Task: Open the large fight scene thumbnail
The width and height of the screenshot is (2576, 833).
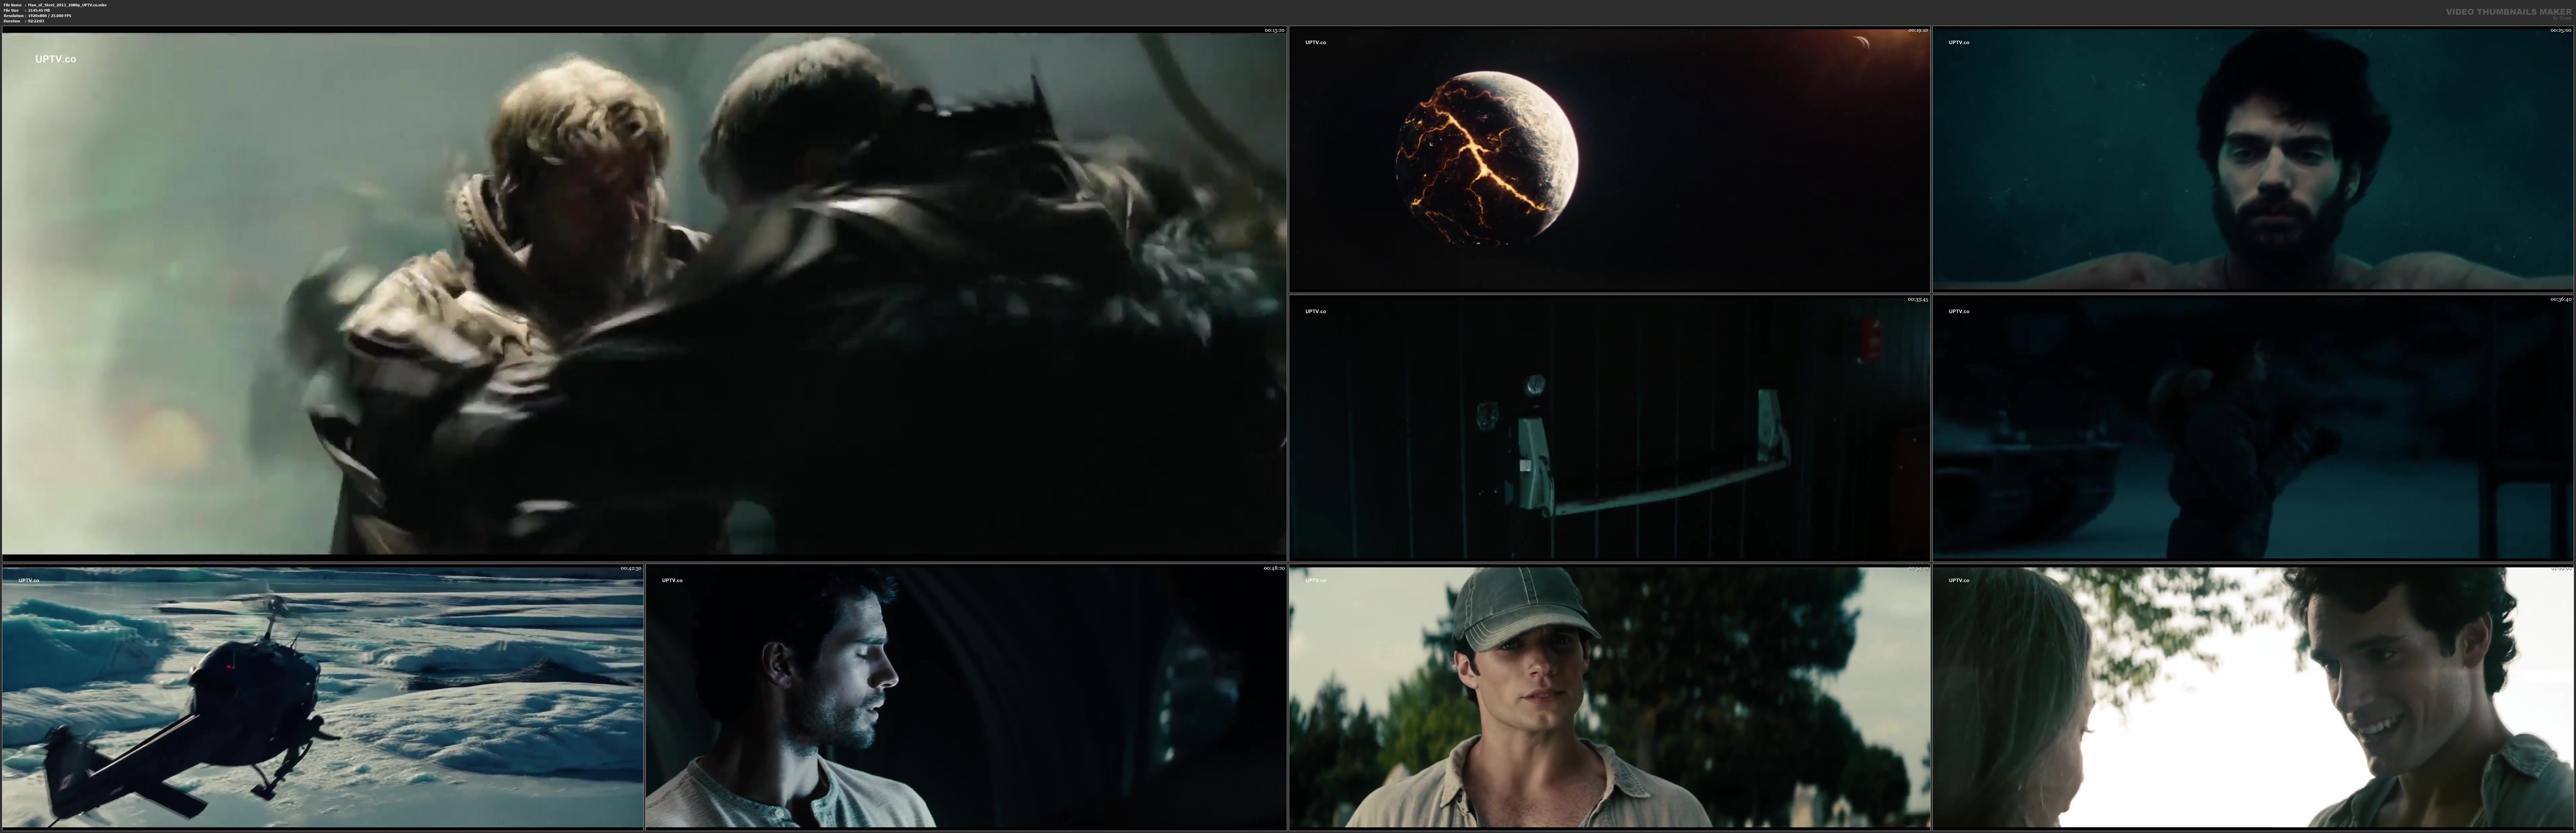Action: [x=644, y=294]
